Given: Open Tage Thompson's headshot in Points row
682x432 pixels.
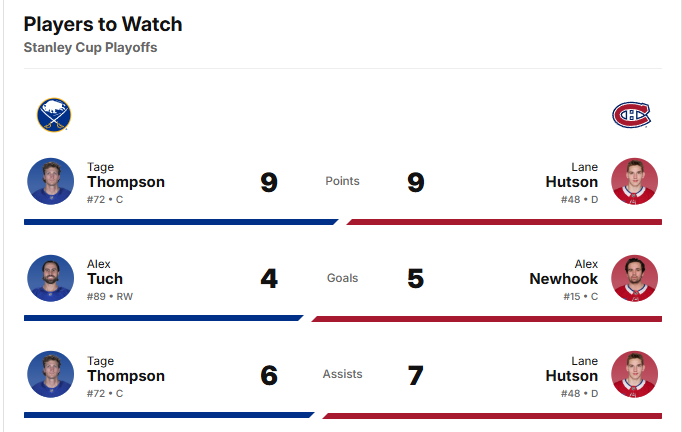Looking at the screenshot, I should point(50,181).
